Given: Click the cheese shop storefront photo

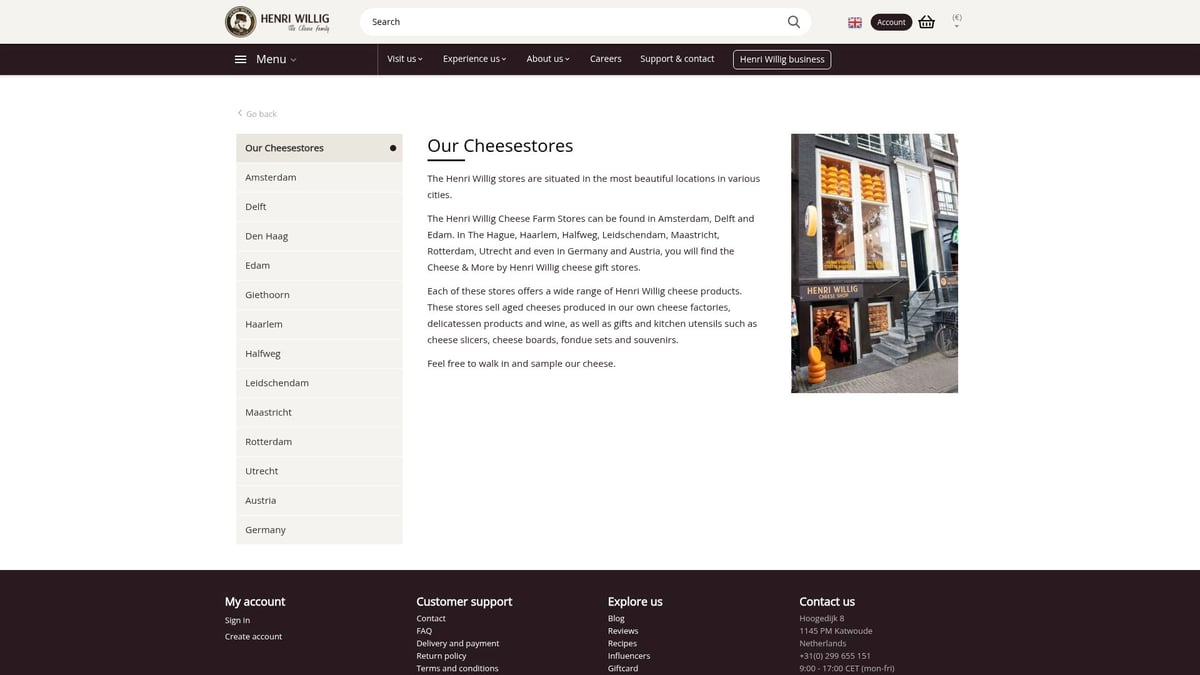Looking at the screenshot, I should click(874, 263).
